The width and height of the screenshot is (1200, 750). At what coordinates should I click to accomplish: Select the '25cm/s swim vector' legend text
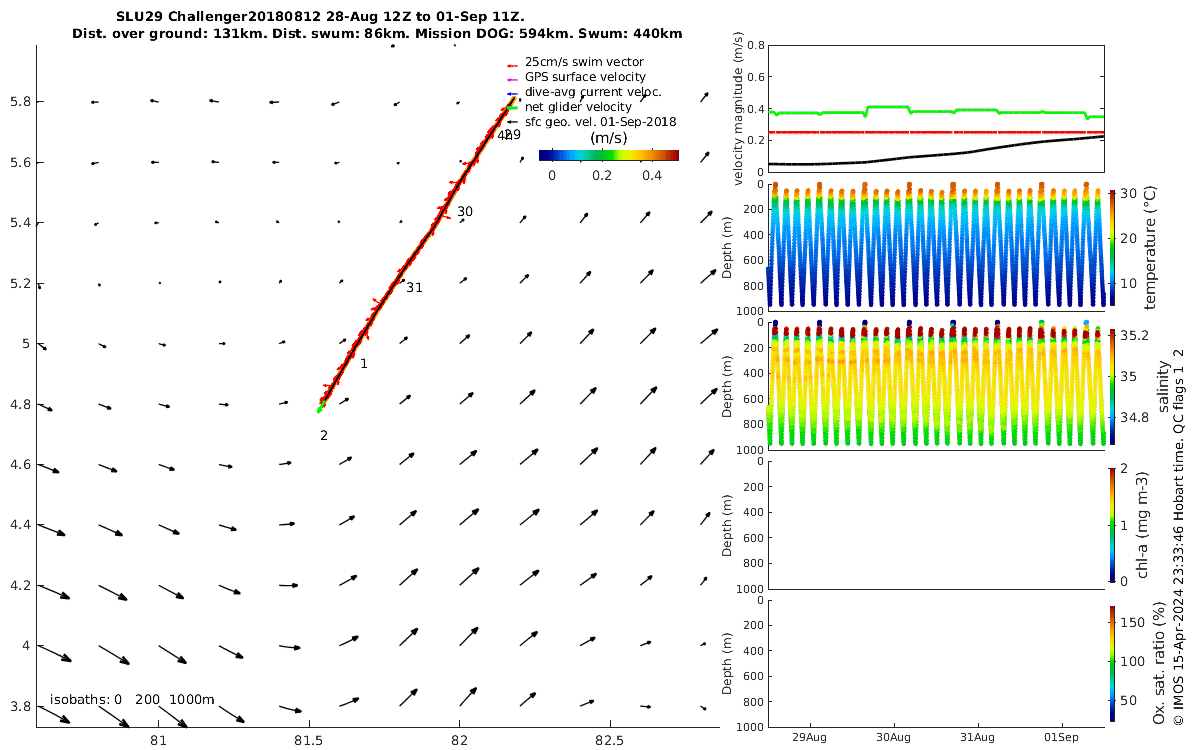[x=584, y=62]
